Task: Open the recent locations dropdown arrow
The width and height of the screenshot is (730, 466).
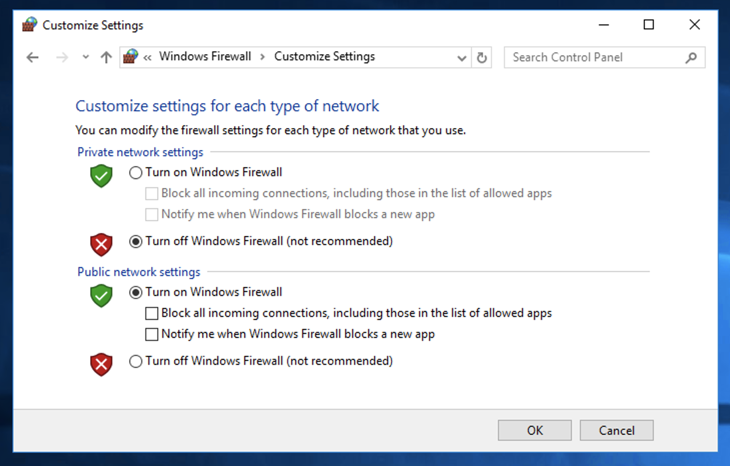Action: coord(86,58)
